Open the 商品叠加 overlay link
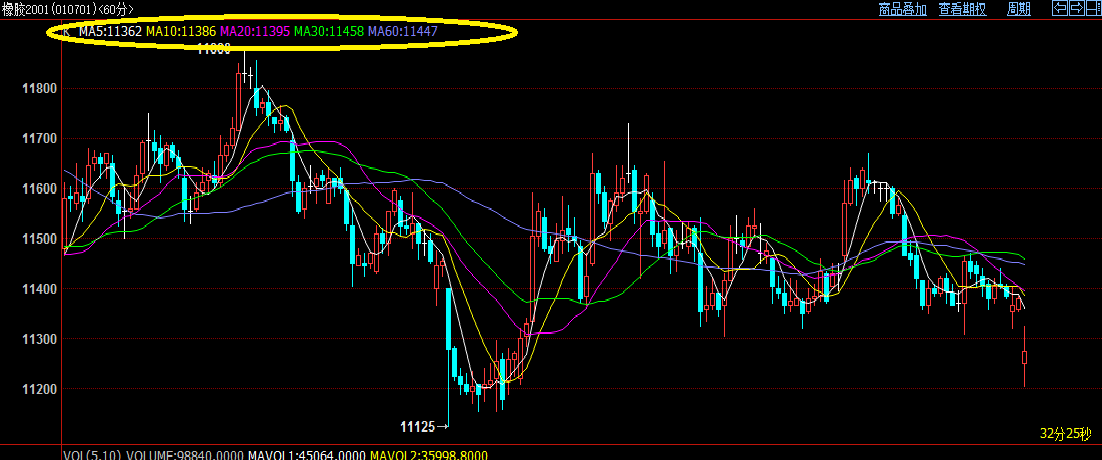This screenshot has width=1102, height=460. [x=902, y=10]
